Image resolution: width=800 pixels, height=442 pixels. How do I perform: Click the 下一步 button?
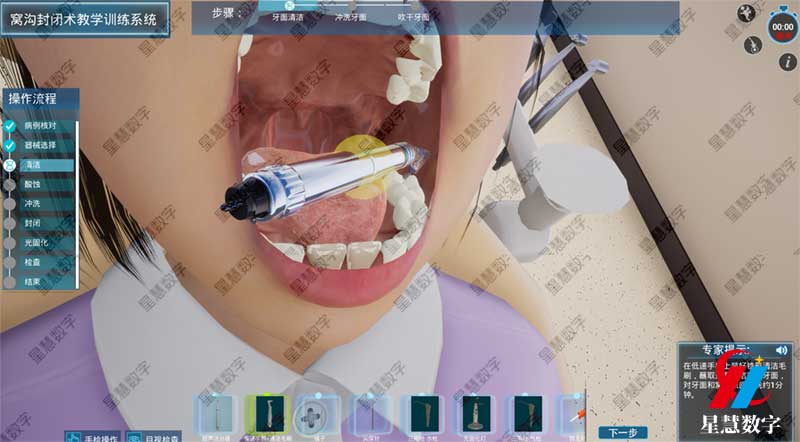pos(623,432)
